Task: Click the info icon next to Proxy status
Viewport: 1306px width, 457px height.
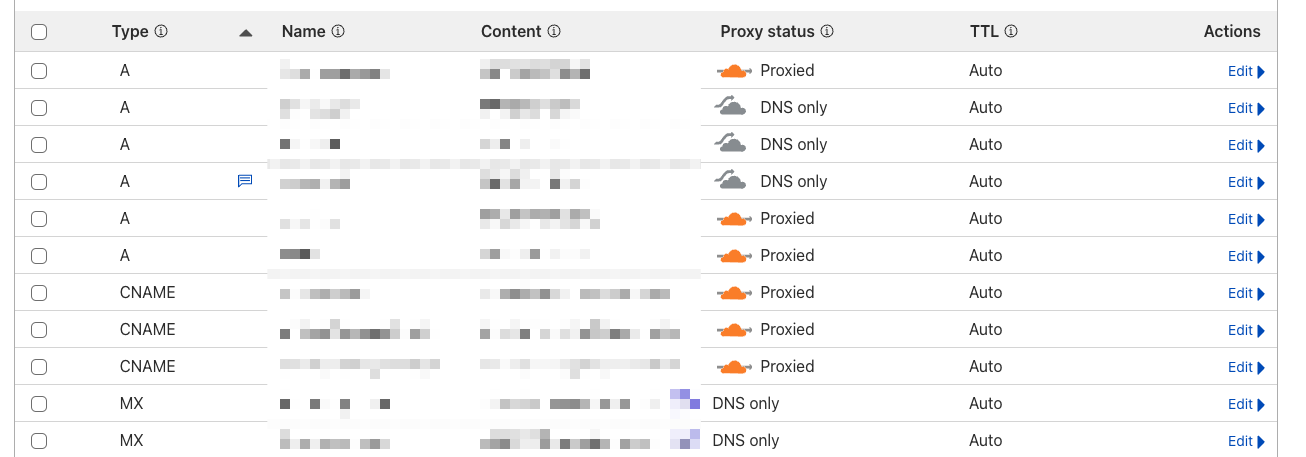Action: click(x=827, y=32)
